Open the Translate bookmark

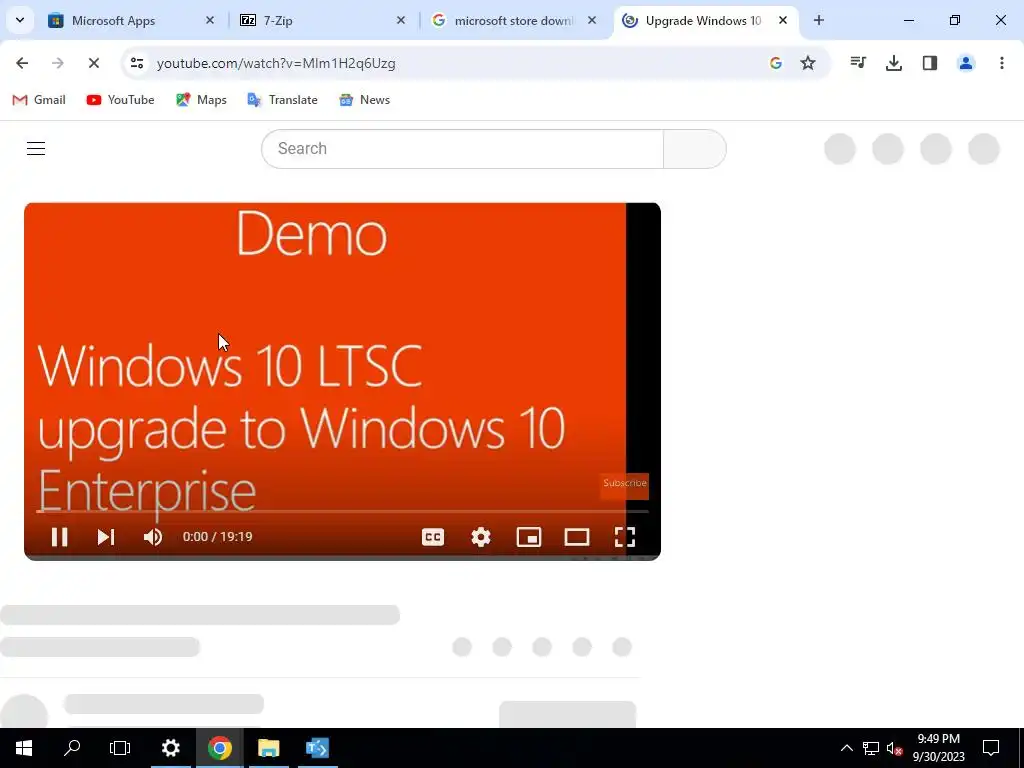[x=282, y=100]
